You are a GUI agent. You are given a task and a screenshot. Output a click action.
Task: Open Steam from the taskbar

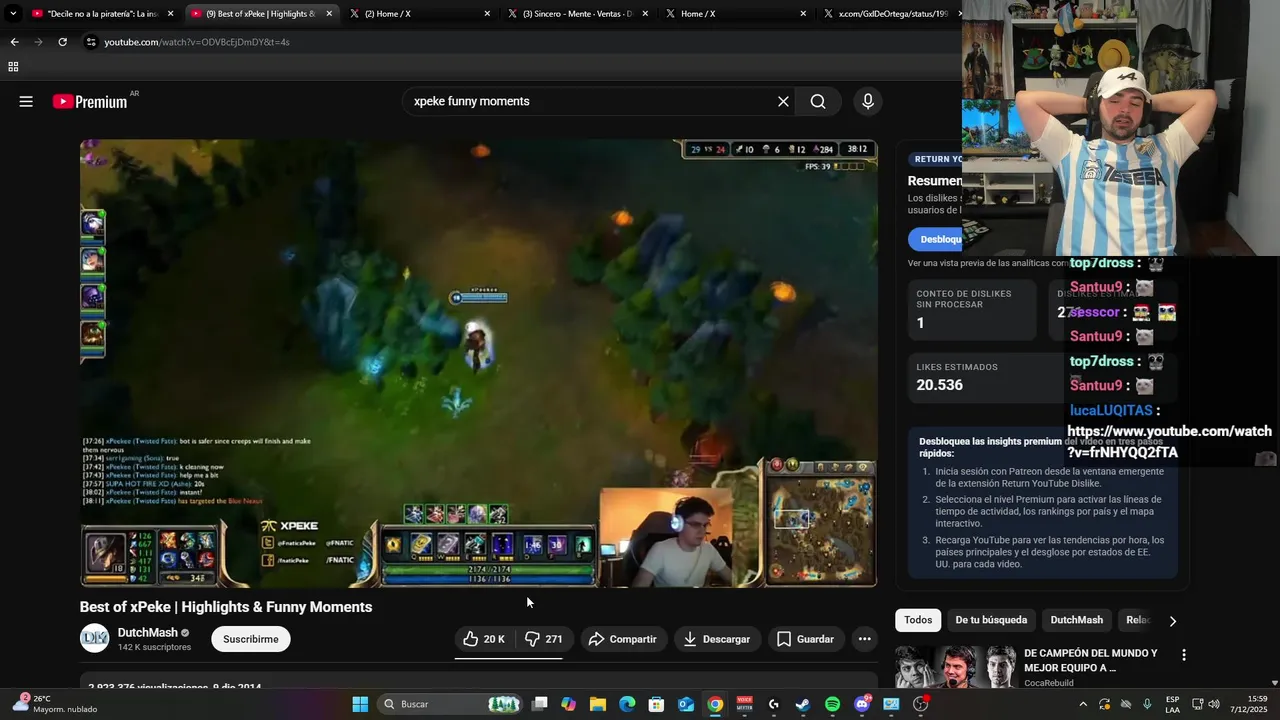803,704
